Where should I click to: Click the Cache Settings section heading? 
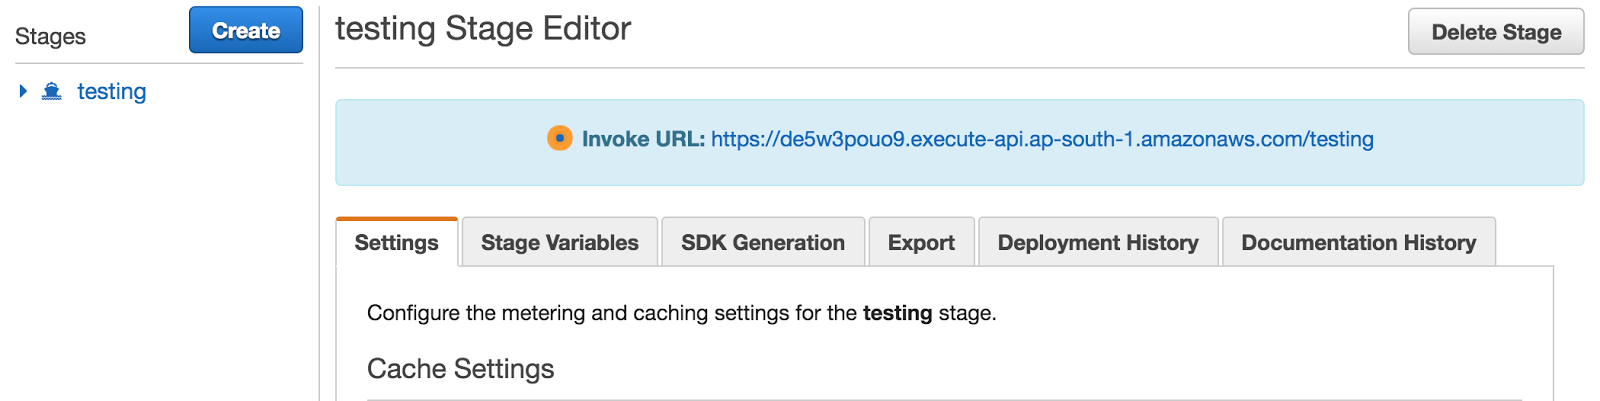460,369
